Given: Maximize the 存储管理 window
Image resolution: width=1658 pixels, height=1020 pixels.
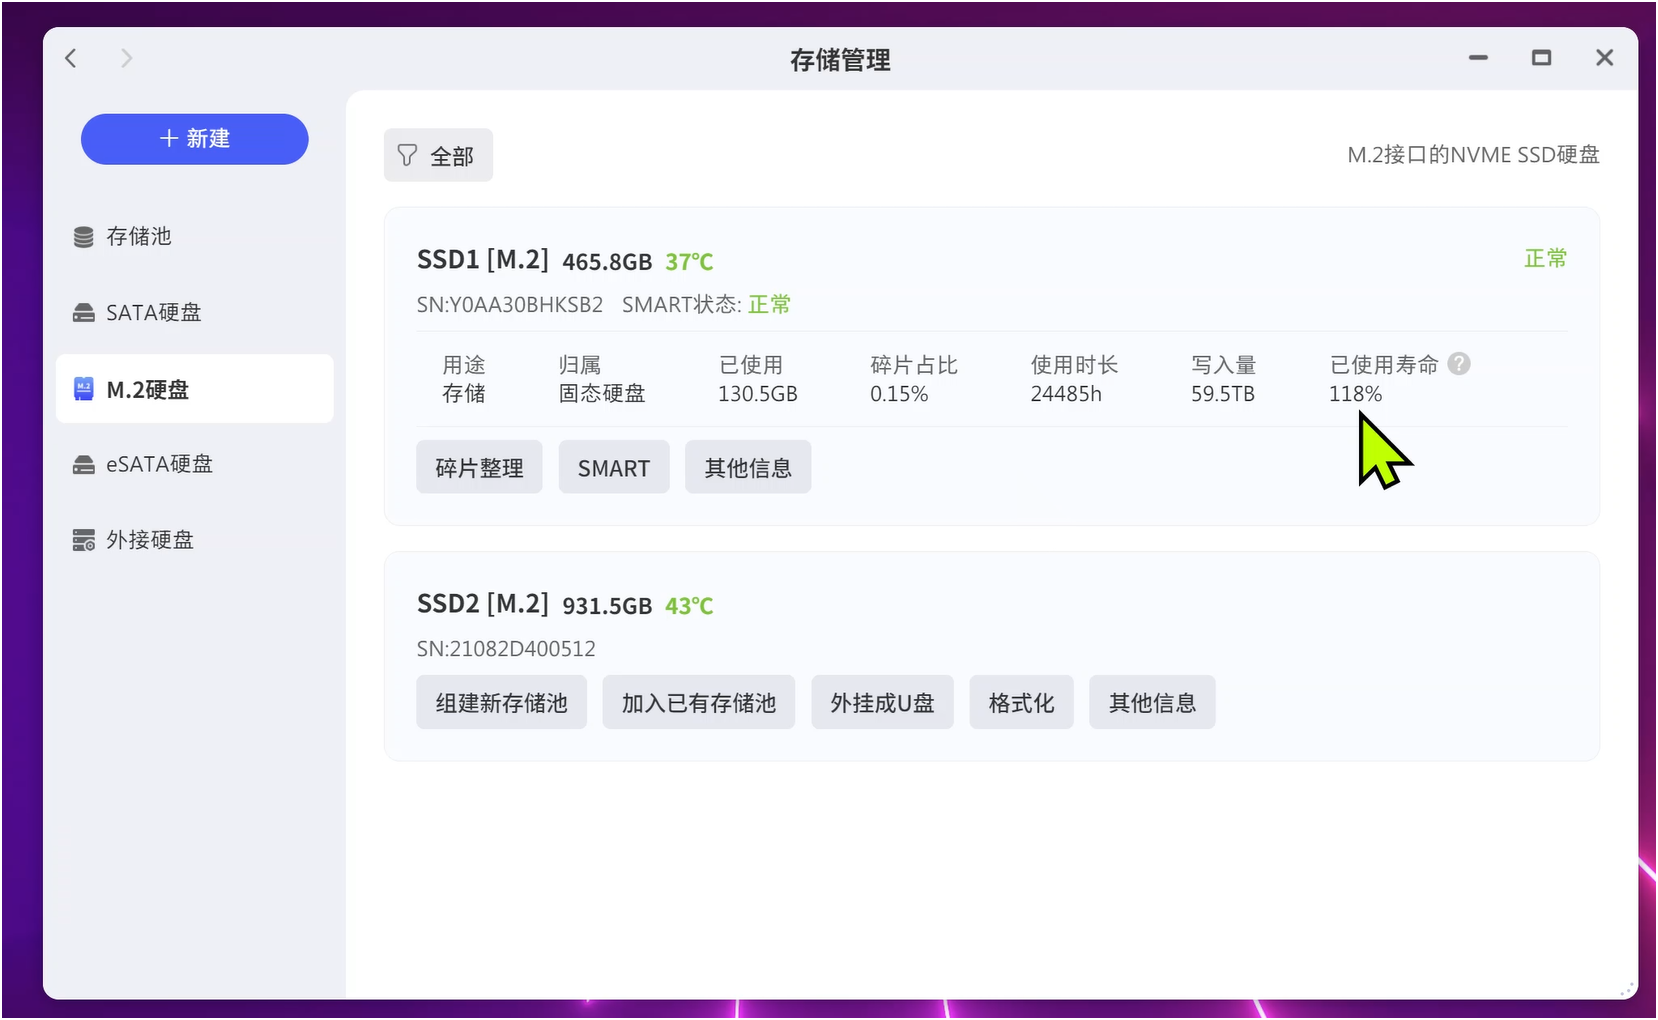Looking at the screenshot, I should click(x=1541, y=58).
